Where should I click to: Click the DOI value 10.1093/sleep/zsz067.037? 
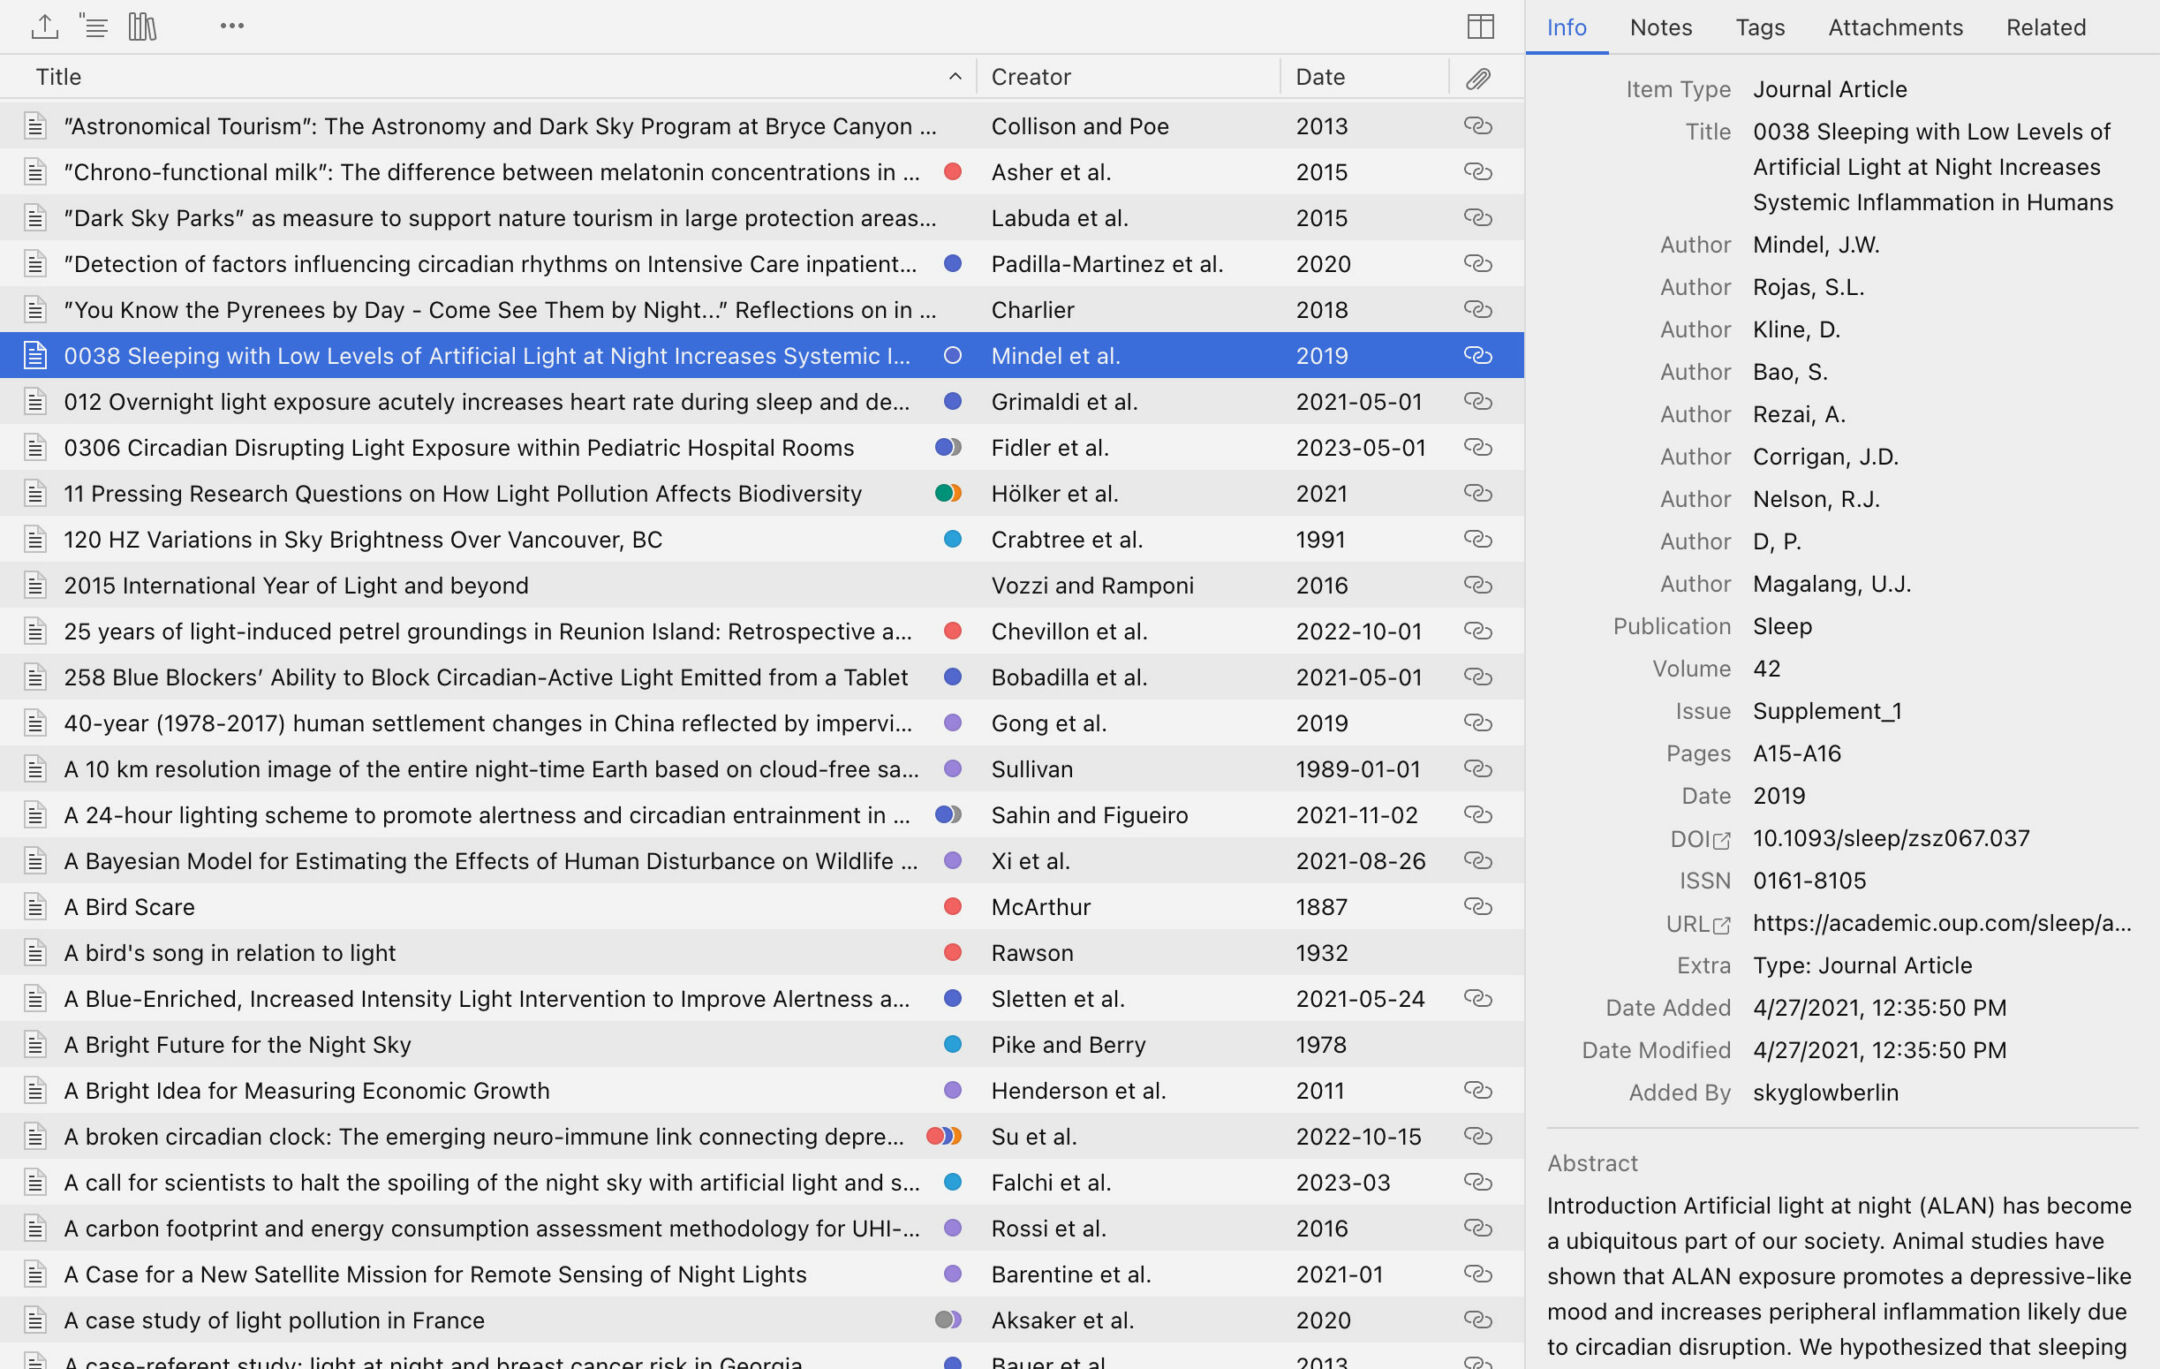point(1890,838)
